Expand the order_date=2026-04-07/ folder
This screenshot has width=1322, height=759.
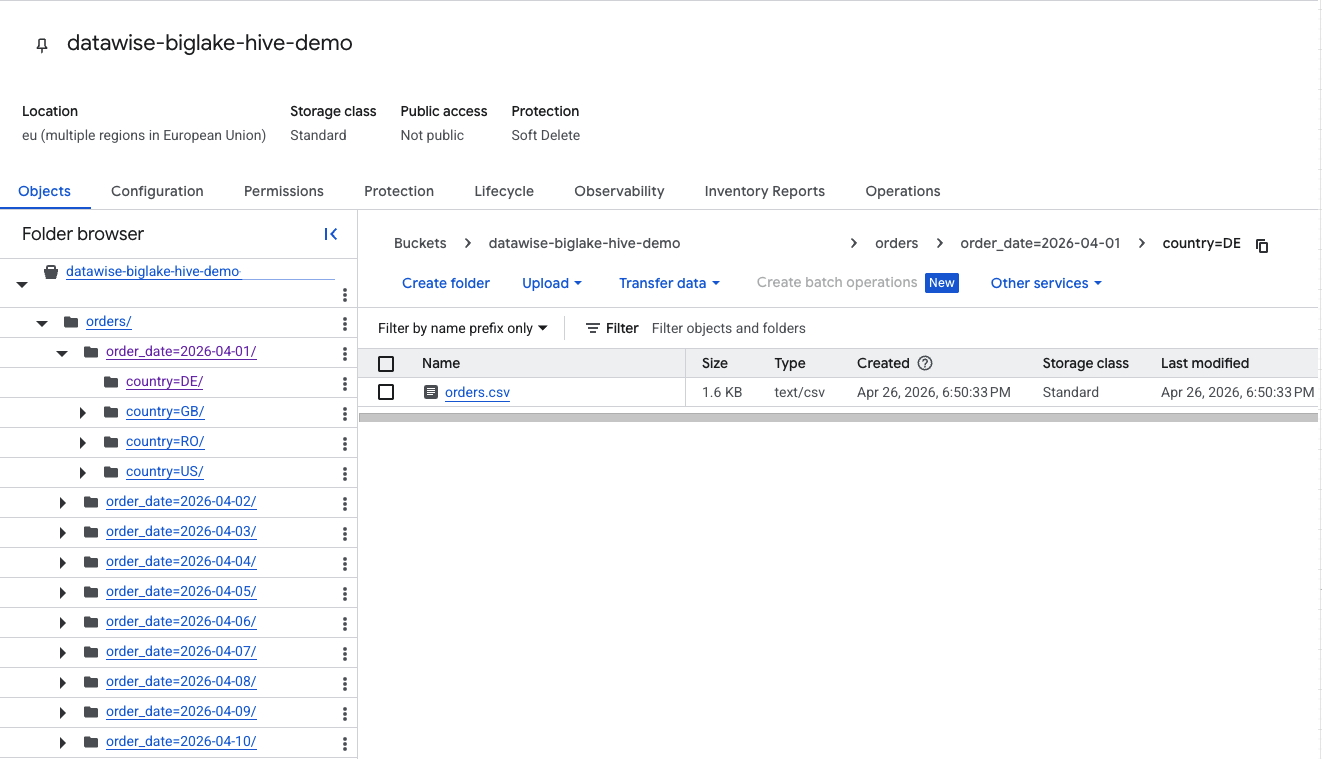click(x=63, y=652)
